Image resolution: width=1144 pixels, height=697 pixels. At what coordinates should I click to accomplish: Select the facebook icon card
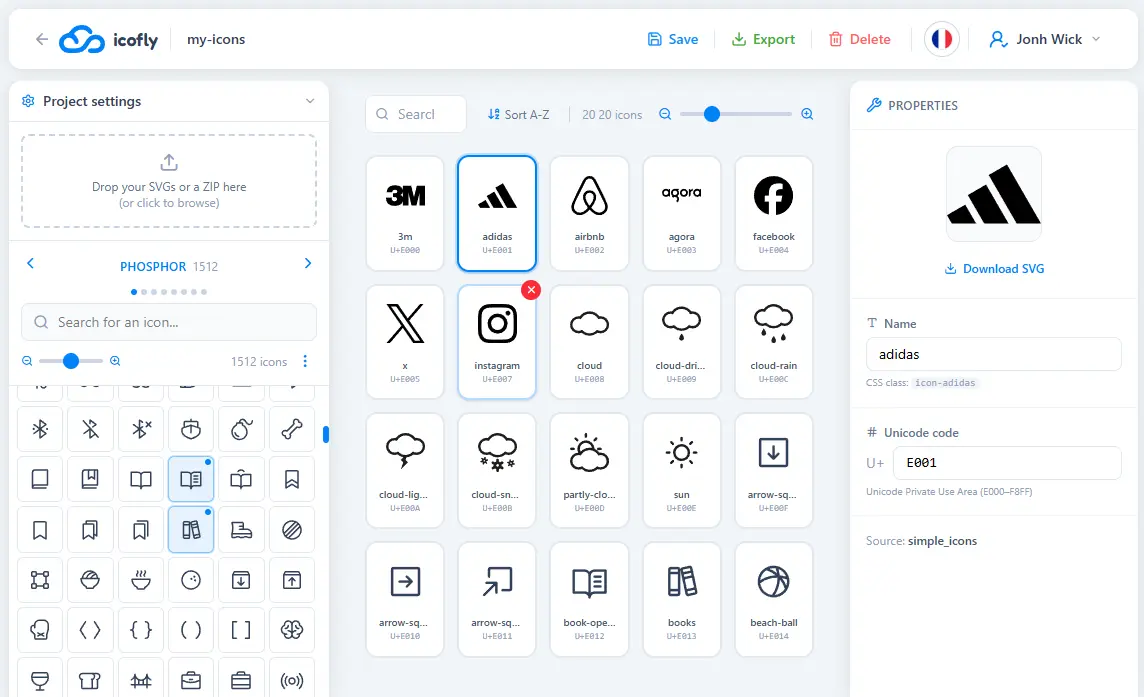point(773,213)
